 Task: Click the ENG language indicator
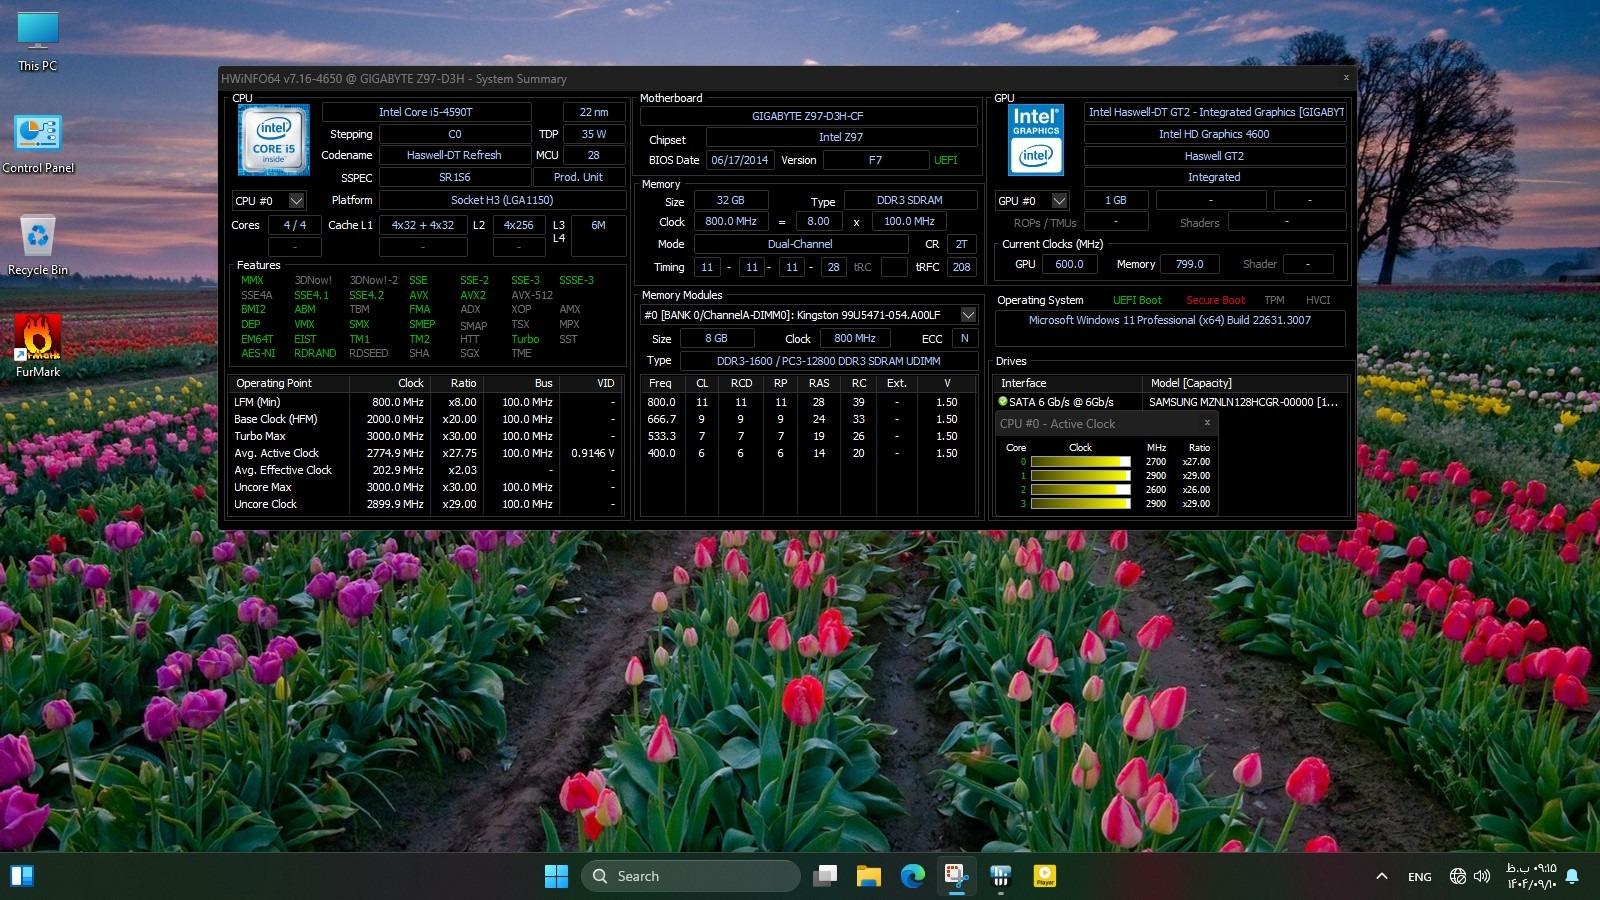pos(1419,877)
